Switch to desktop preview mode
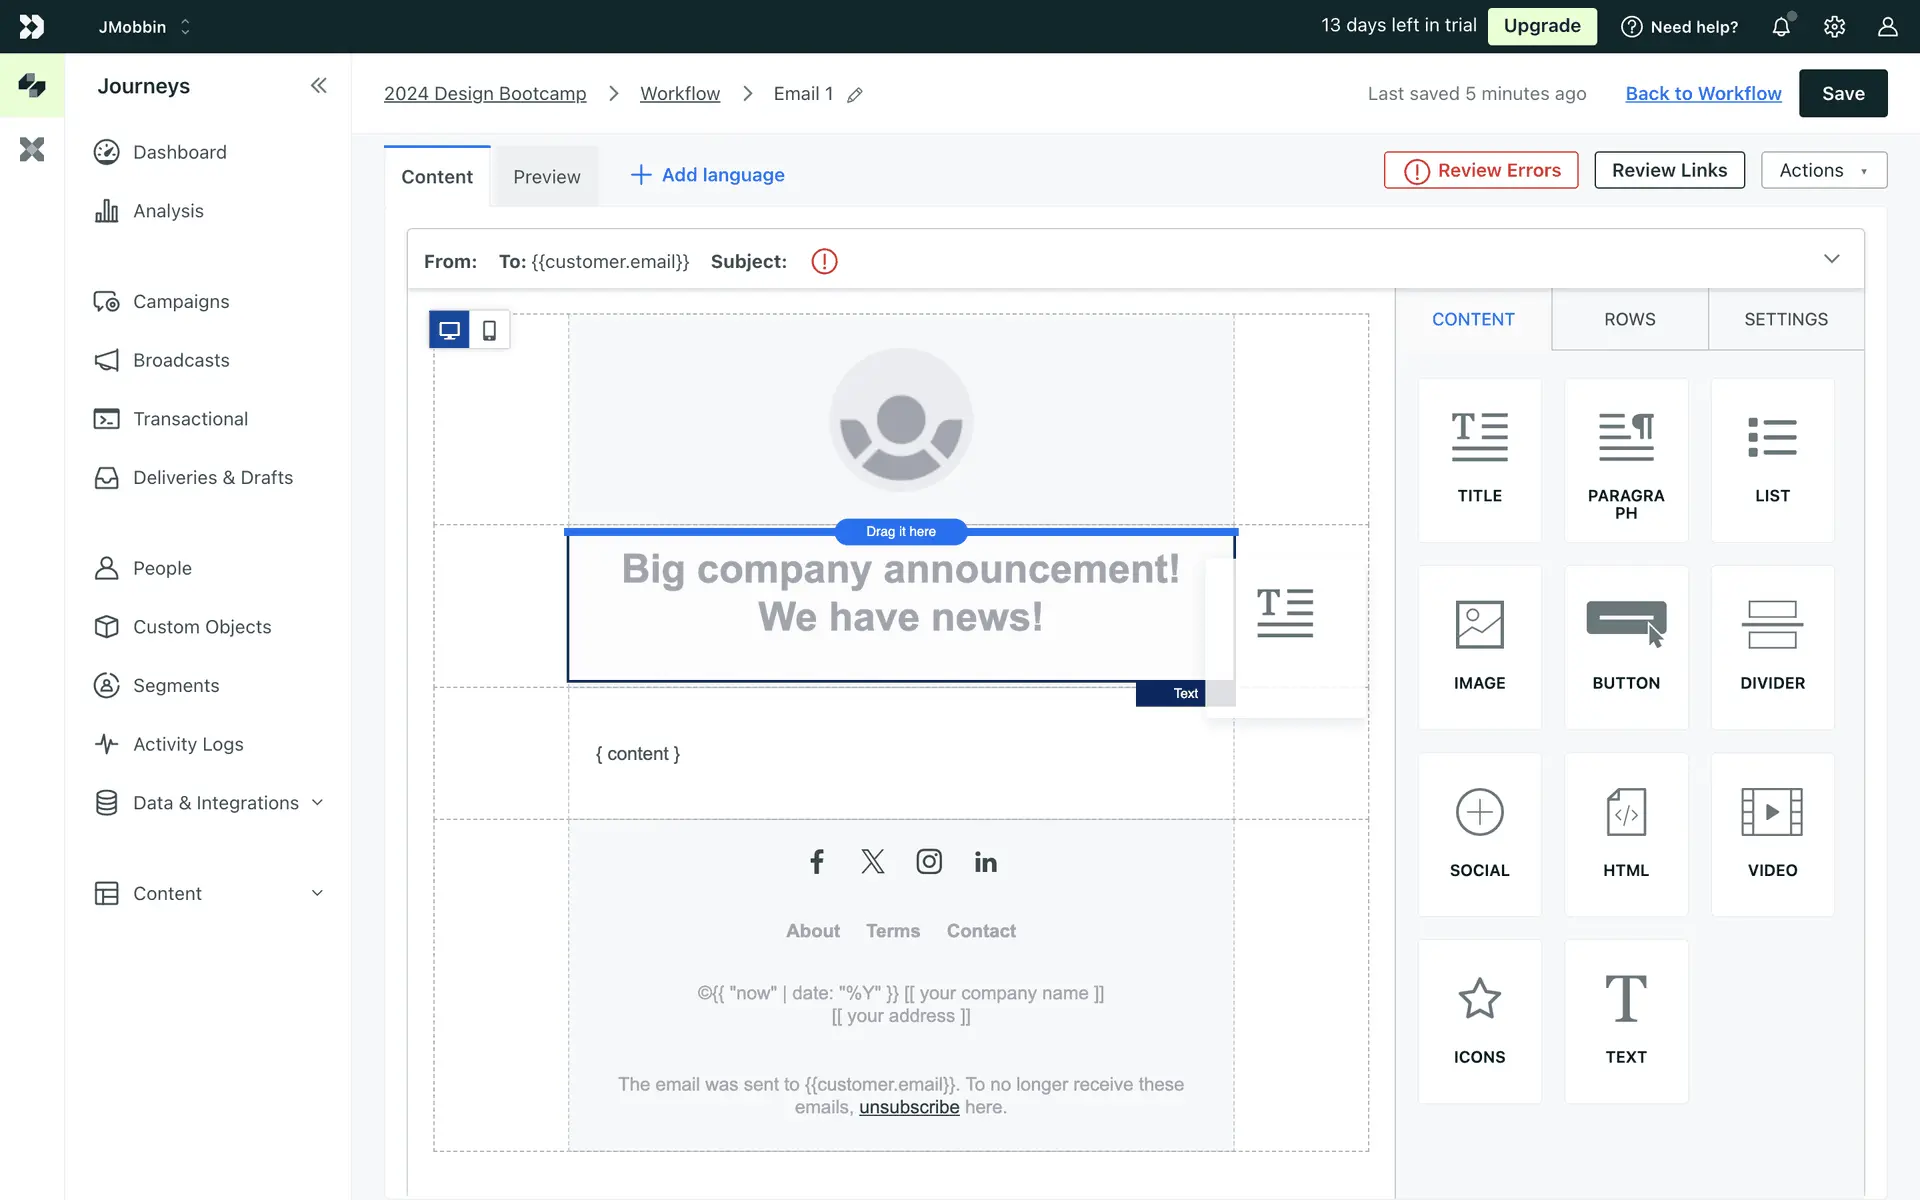The height and width of the screenshot is (1200, 1920). (x=449, y=330)
